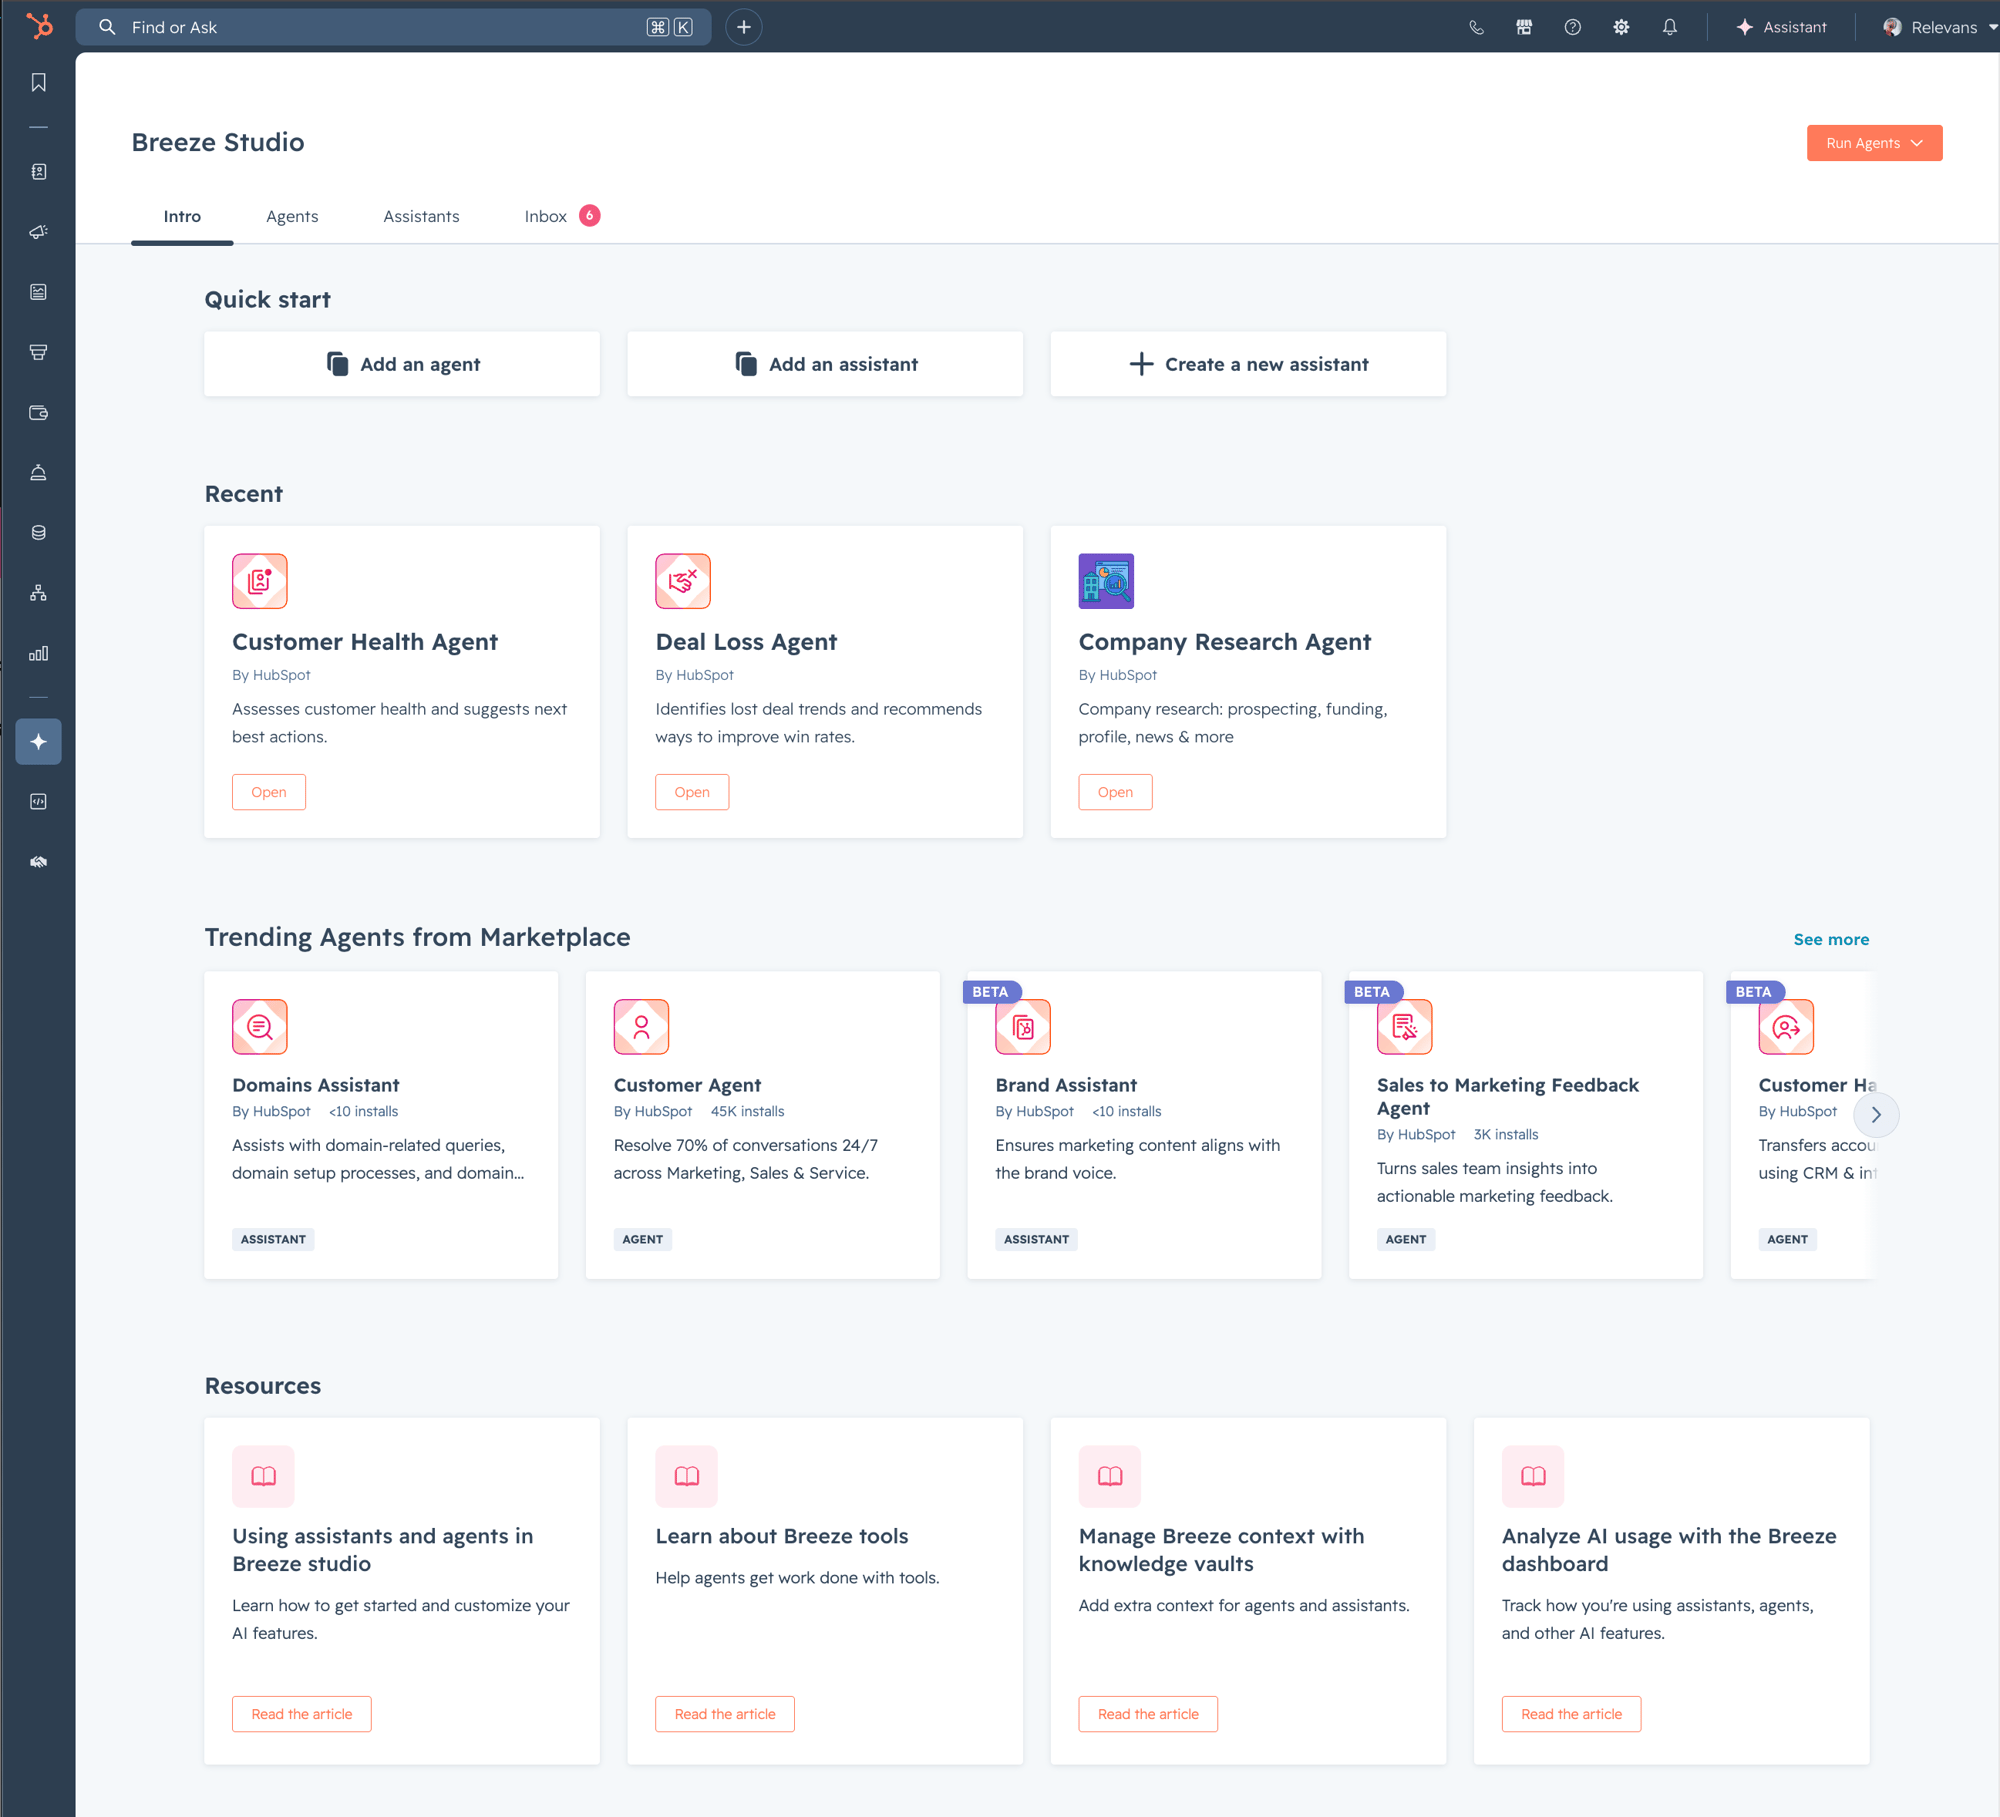The image size is (2000, 1817).
Task: Click the "45K installs" text
Action: (747, 1111)
